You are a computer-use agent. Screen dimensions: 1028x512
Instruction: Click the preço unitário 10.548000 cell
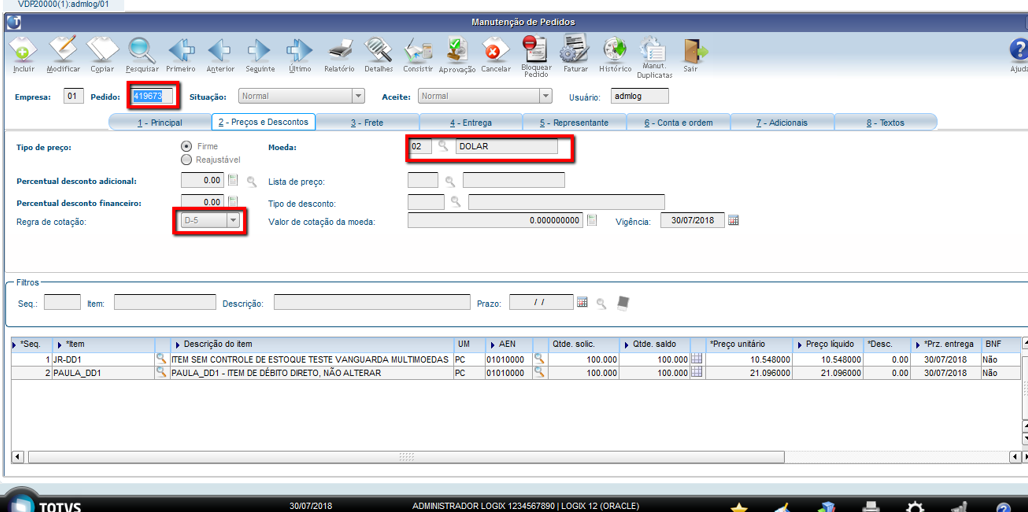[x=749, y=359]
